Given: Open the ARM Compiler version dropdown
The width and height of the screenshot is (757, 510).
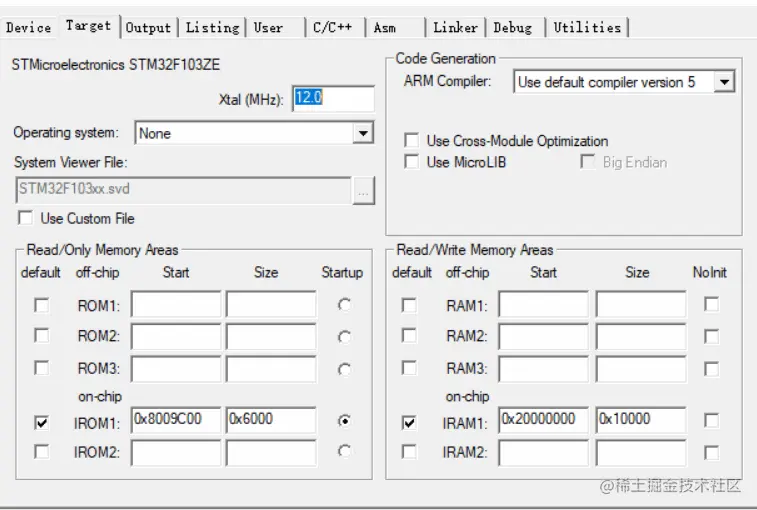Looking at the screenshot, I should [x=724, y=82].
